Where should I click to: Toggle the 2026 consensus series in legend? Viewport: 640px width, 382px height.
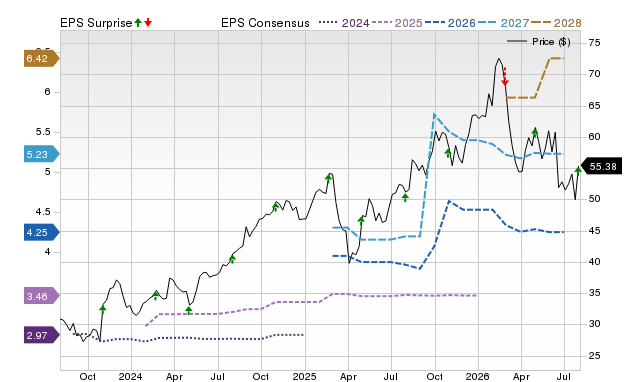tap(450, 23)
